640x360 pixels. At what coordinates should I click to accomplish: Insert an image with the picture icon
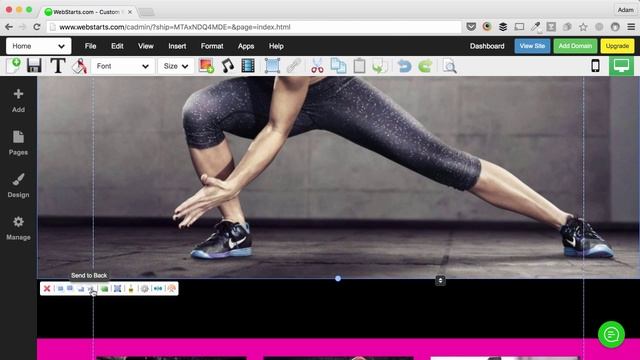(x=206, y=66)
